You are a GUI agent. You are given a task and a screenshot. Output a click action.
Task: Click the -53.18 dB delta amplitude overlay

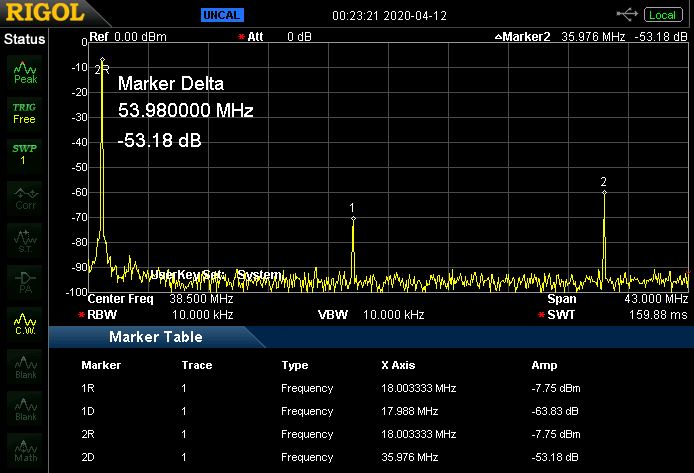coord(159,140)
